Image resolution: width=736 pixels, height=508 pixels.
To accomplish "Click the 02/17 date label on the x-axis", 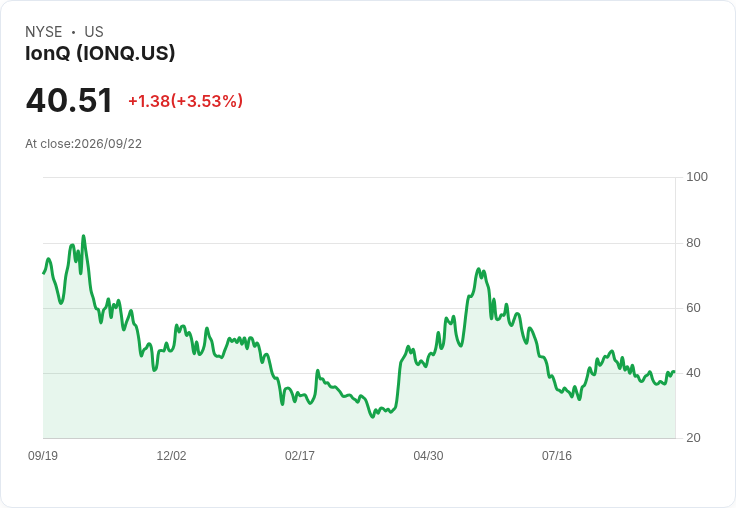I will (x=300, y=455).
